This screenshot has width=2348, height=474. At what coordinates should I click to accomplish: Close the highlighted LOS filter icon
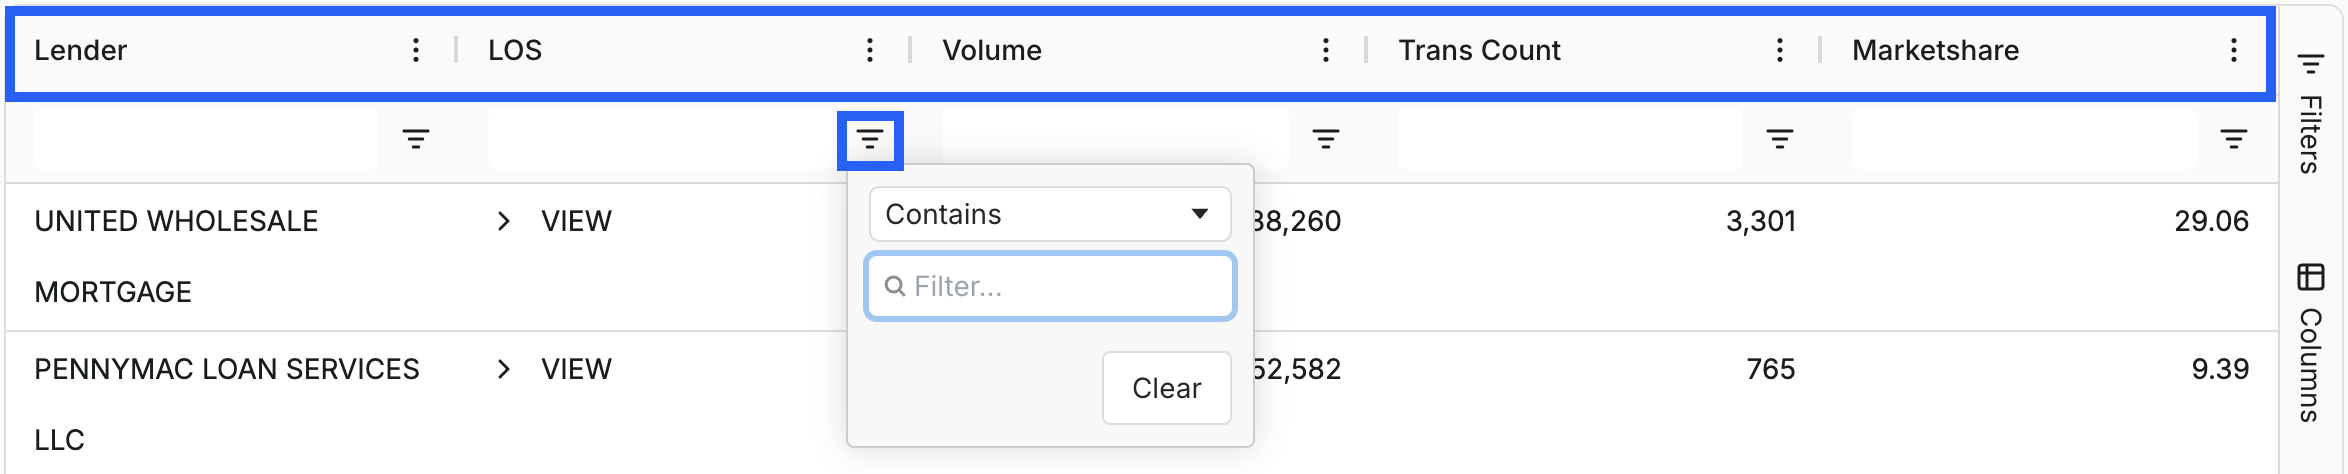pos(870,140)
